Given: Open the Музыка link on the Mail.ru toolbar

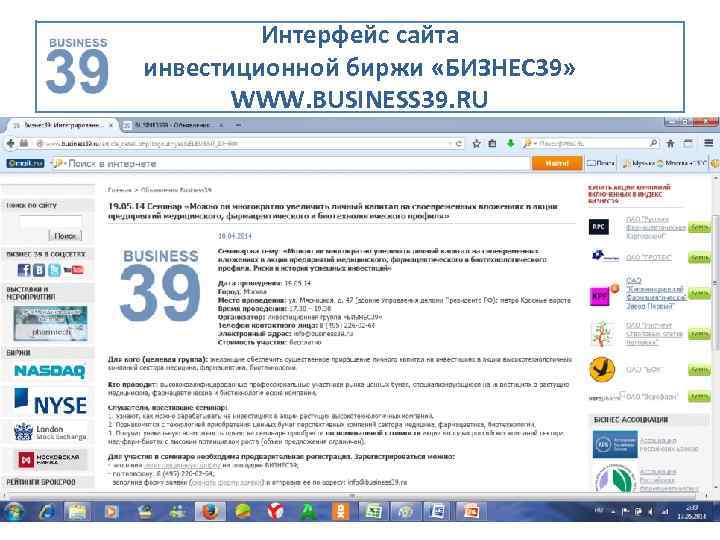Looking at the screenshot, I should point(639,163).
